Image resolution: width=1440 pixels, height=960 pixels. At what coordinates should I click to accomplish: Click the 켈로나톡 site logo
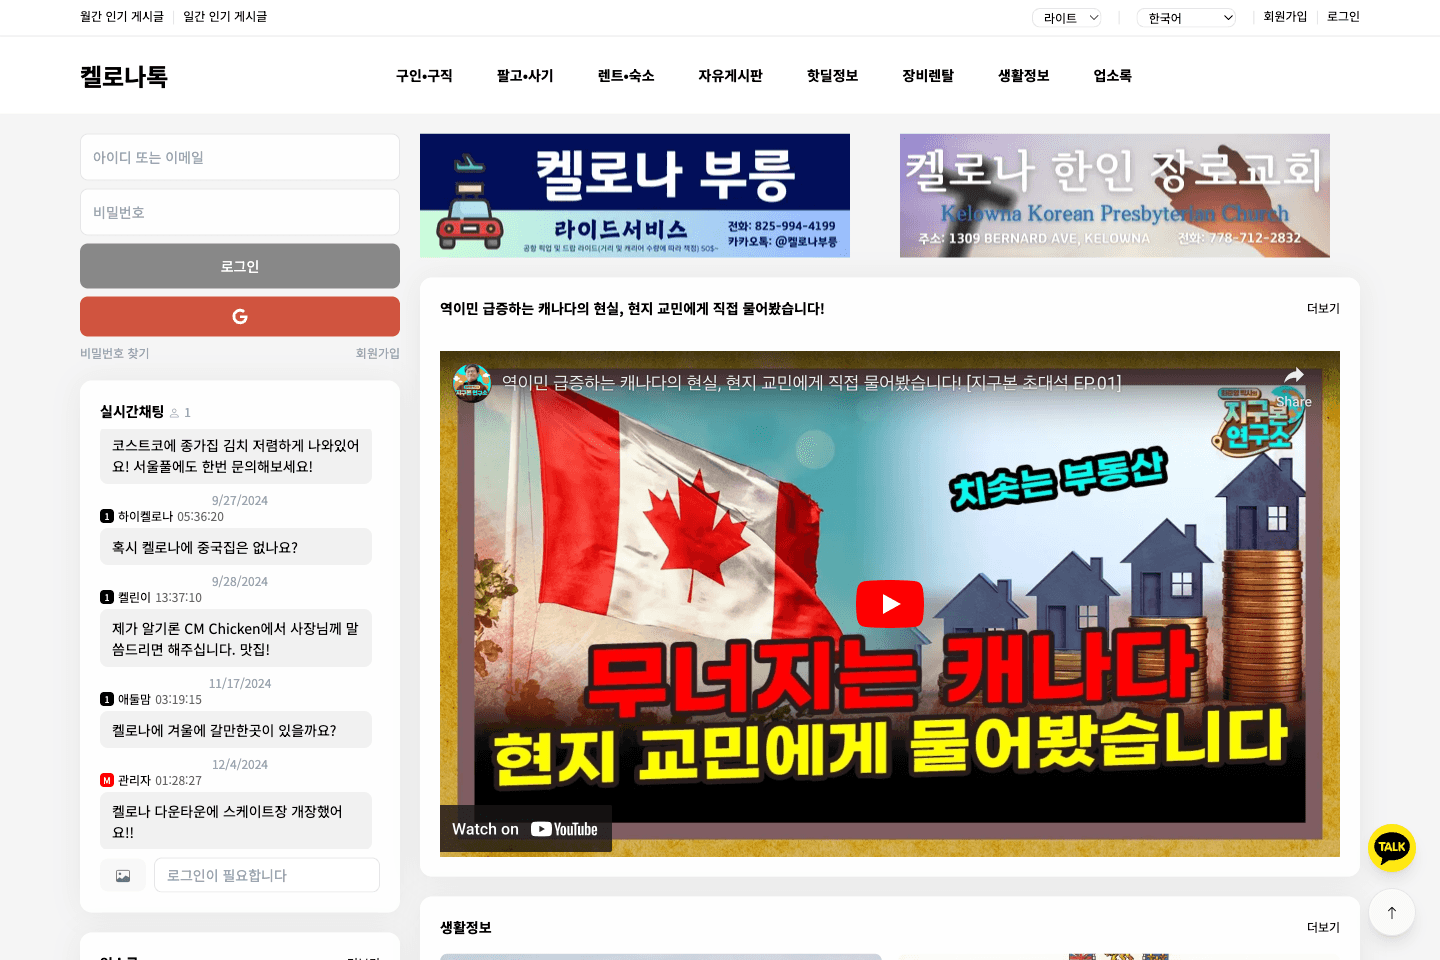[122, 75]
